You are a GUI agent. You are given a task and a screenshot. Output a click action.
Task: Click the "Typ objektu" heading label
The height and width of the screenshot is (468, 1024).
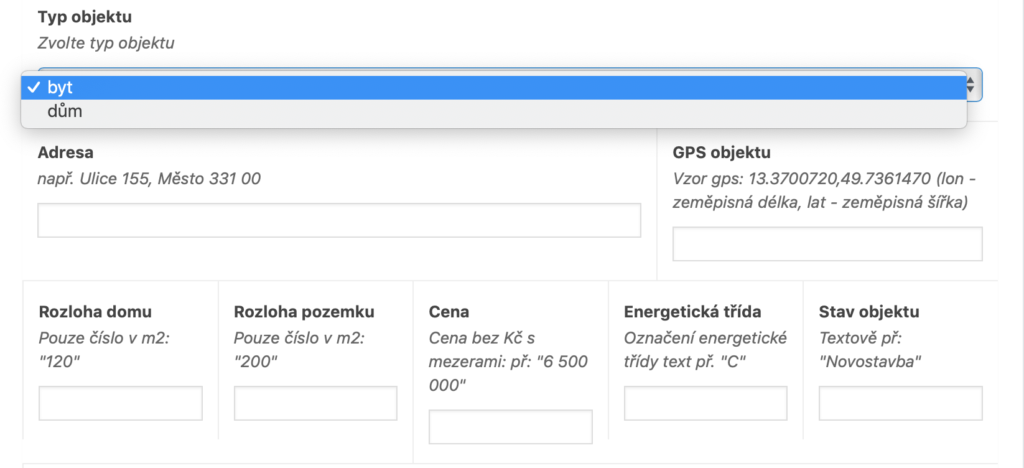[x=84, y=18]
